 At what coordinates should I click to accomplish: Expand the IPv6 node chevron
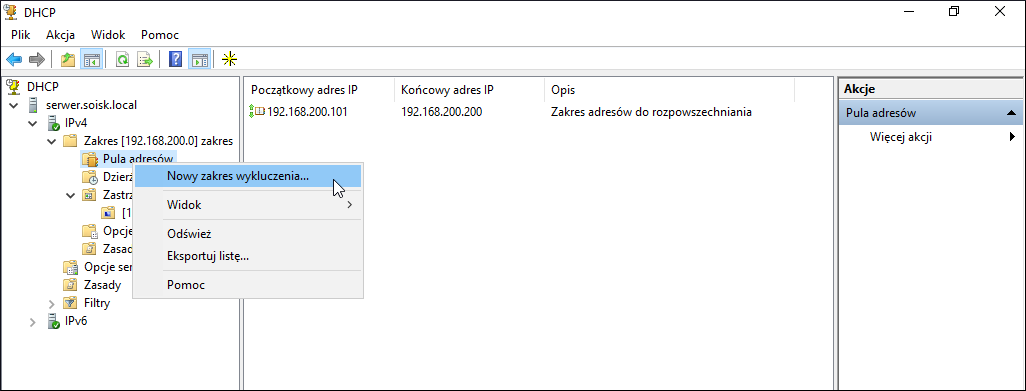point(32,322)
